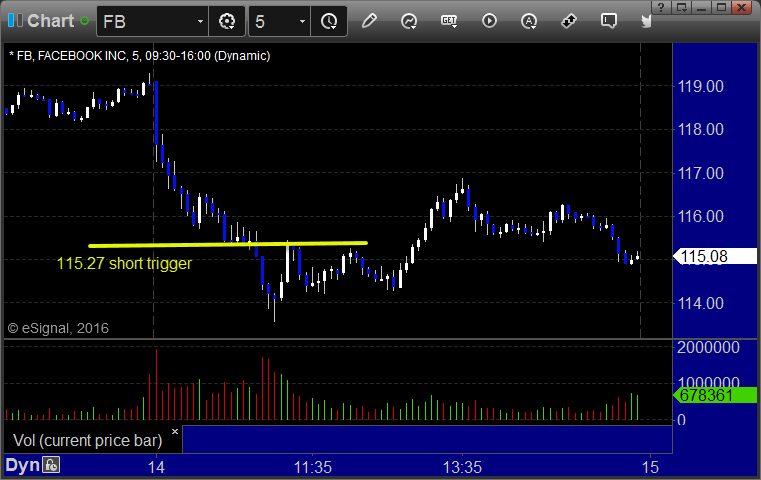Click the bar replay play icon

pyautogui.click(x=489, y=21)
